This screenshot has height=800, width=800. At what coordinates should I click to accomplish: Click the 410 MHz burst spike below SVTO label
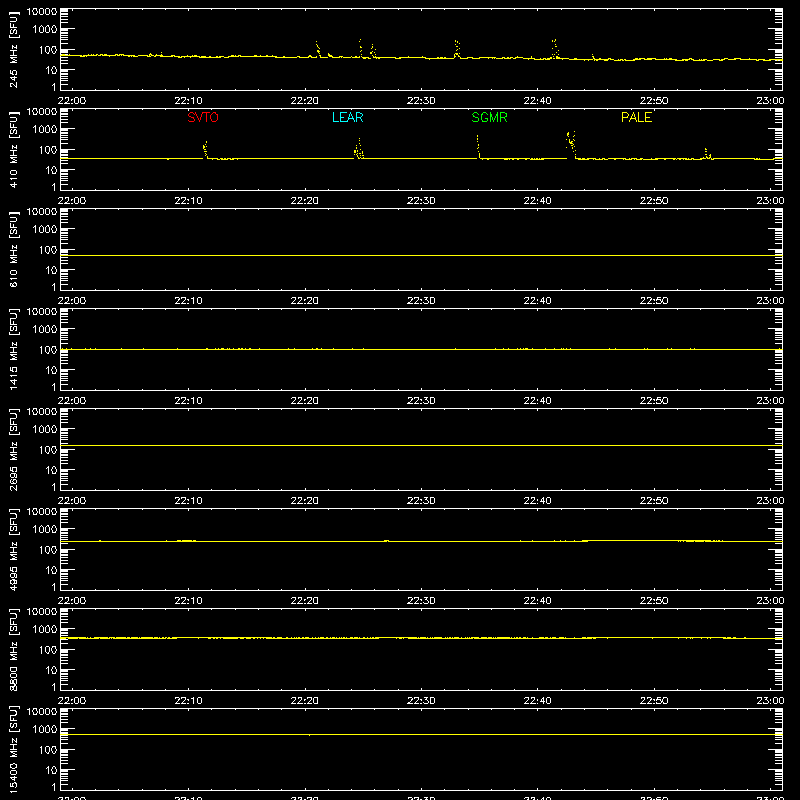point(205,149)
